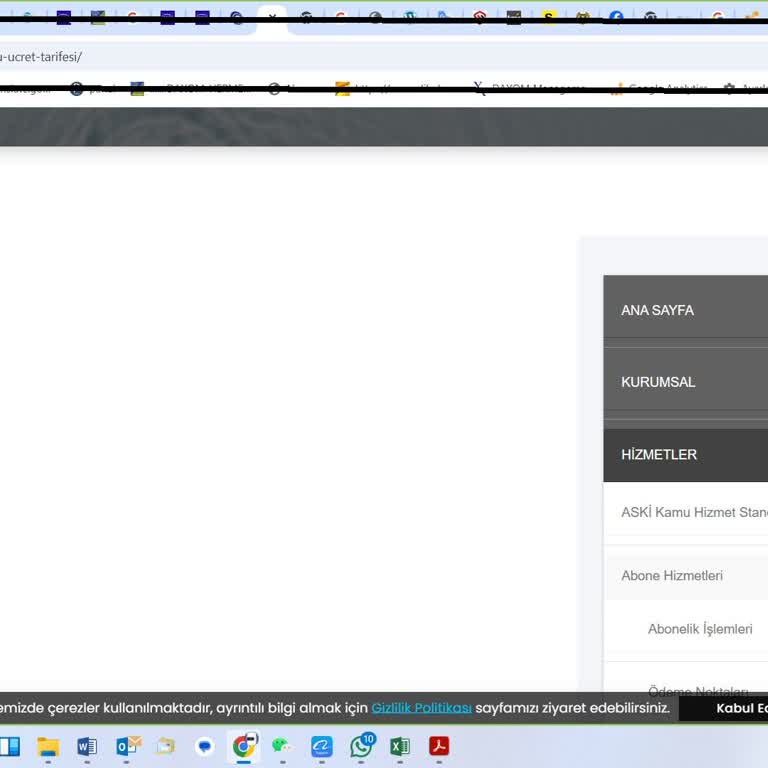Launch Microsoft Word from the taskbar
768x768 pixels.
87,746
